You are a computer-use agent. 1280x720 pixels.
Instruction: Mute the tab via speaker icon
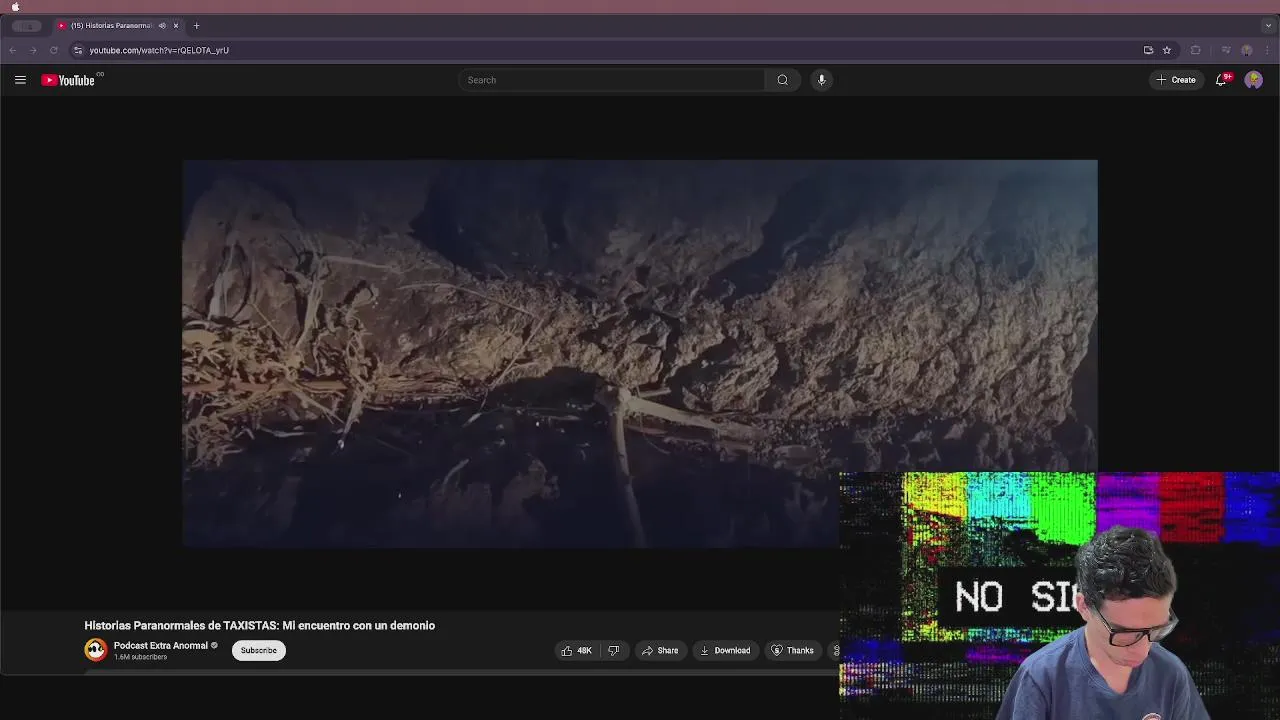[162, 25]
